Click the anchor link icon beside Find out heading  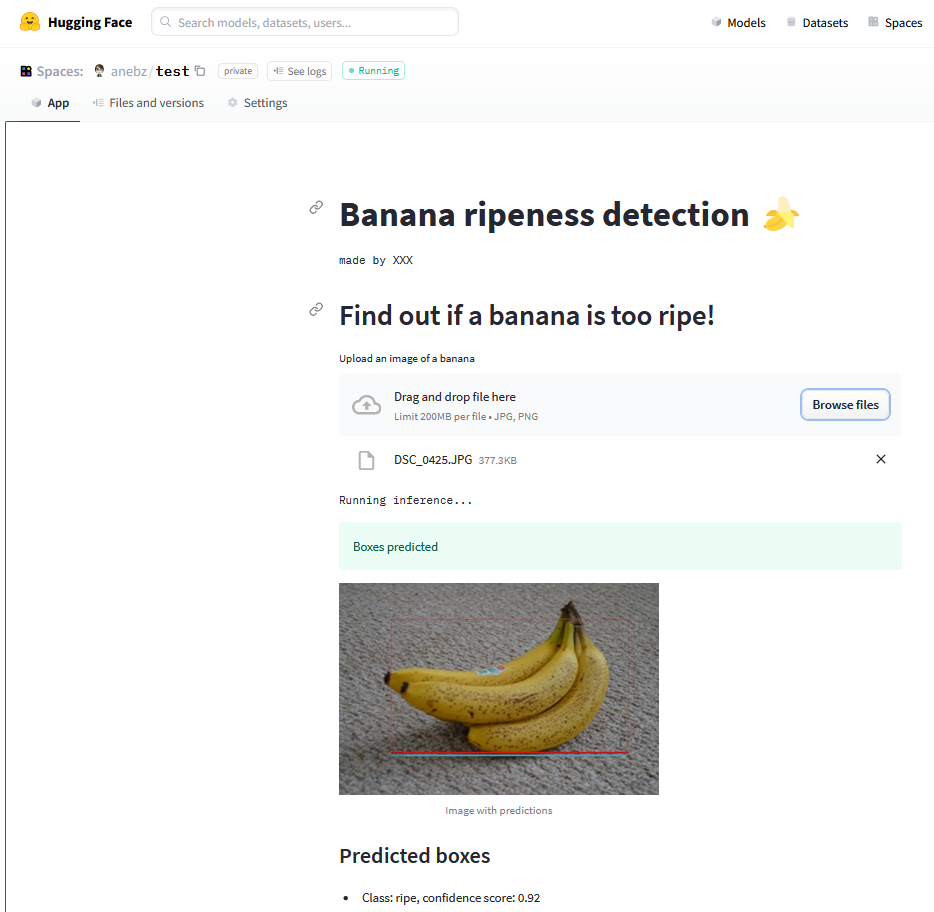[x=316, y=309]
